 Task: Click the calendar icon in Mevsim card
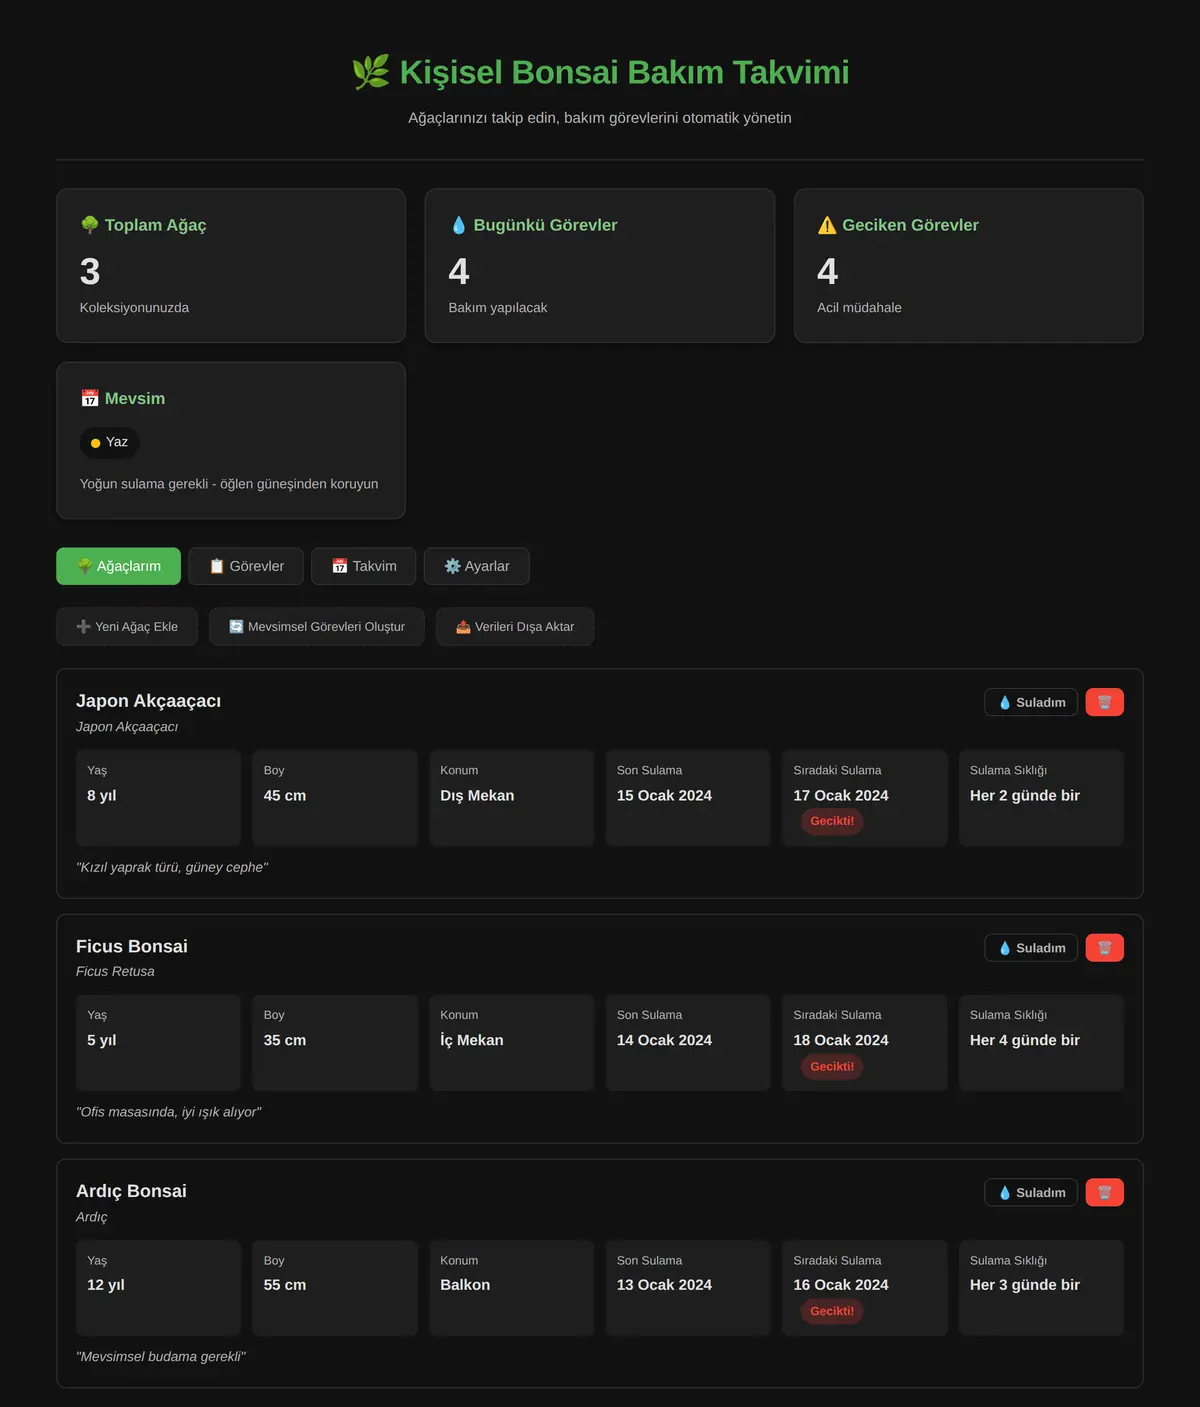click(90, 398)
